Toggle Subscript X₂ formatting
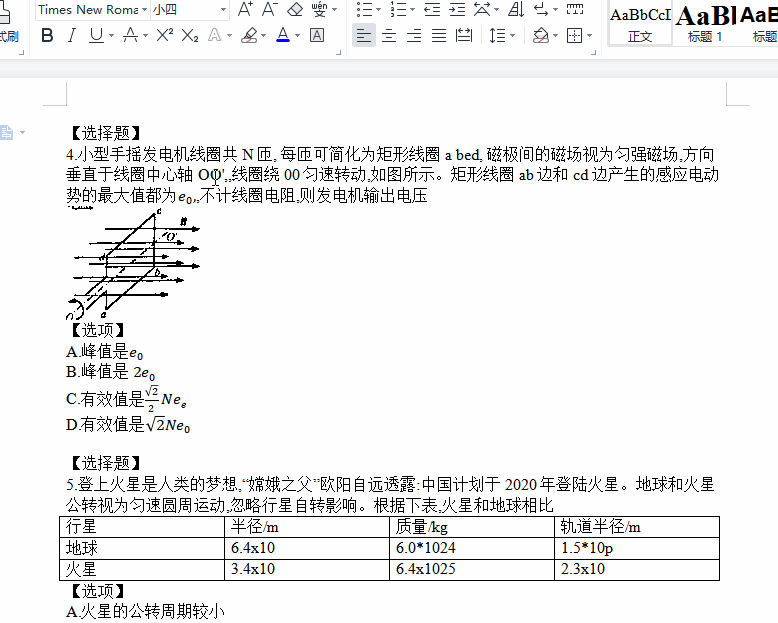This screenshot has width=778, height=623. click(x=190, y=35)
